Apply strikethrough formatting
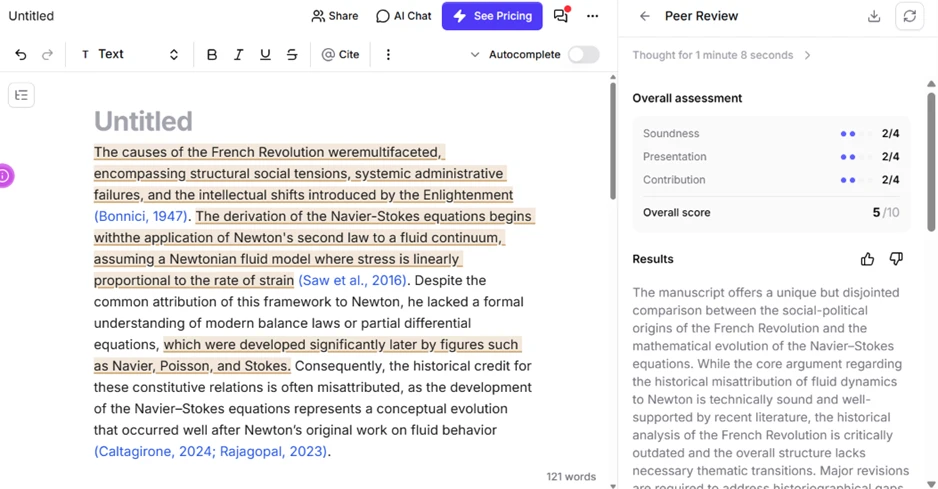 [x=292, y=54]
